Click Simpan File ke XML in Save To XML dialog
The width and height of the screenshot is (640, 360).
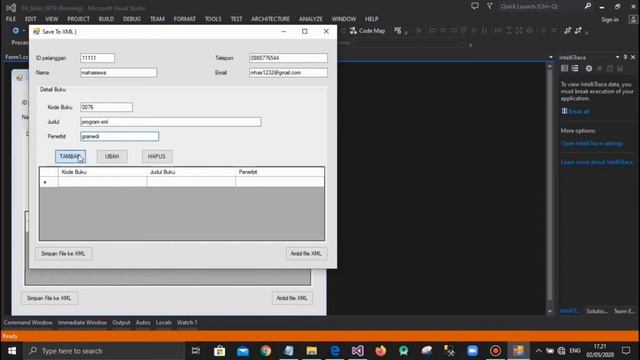coord(63,253)
